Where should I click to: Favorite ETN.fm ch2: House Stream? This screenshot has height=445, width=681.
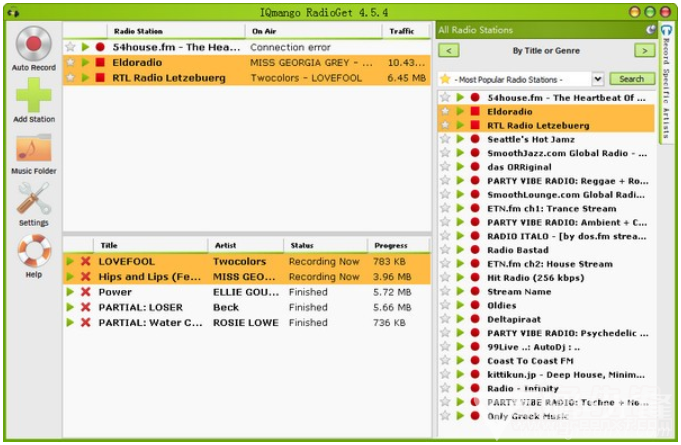pos(445,264)
